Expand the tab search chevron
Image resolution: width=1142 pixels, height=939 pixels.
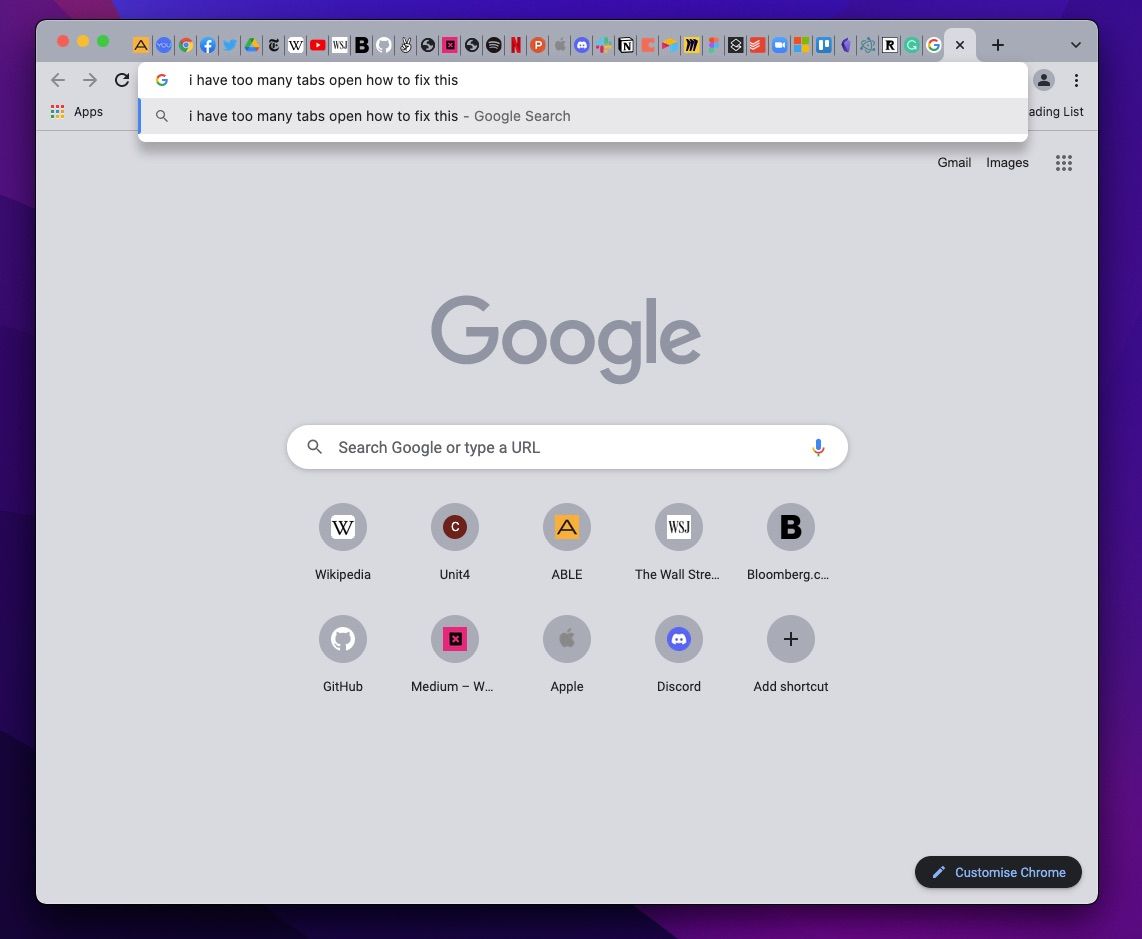(1076, 45)
